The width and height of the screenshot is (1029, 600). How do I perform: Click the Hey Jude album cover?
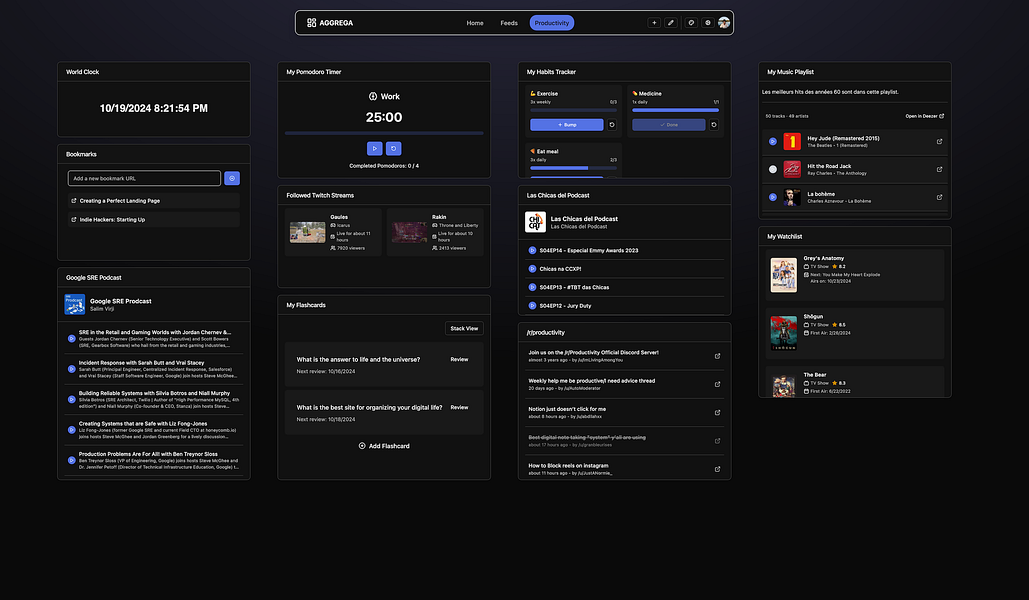[792, 141]
